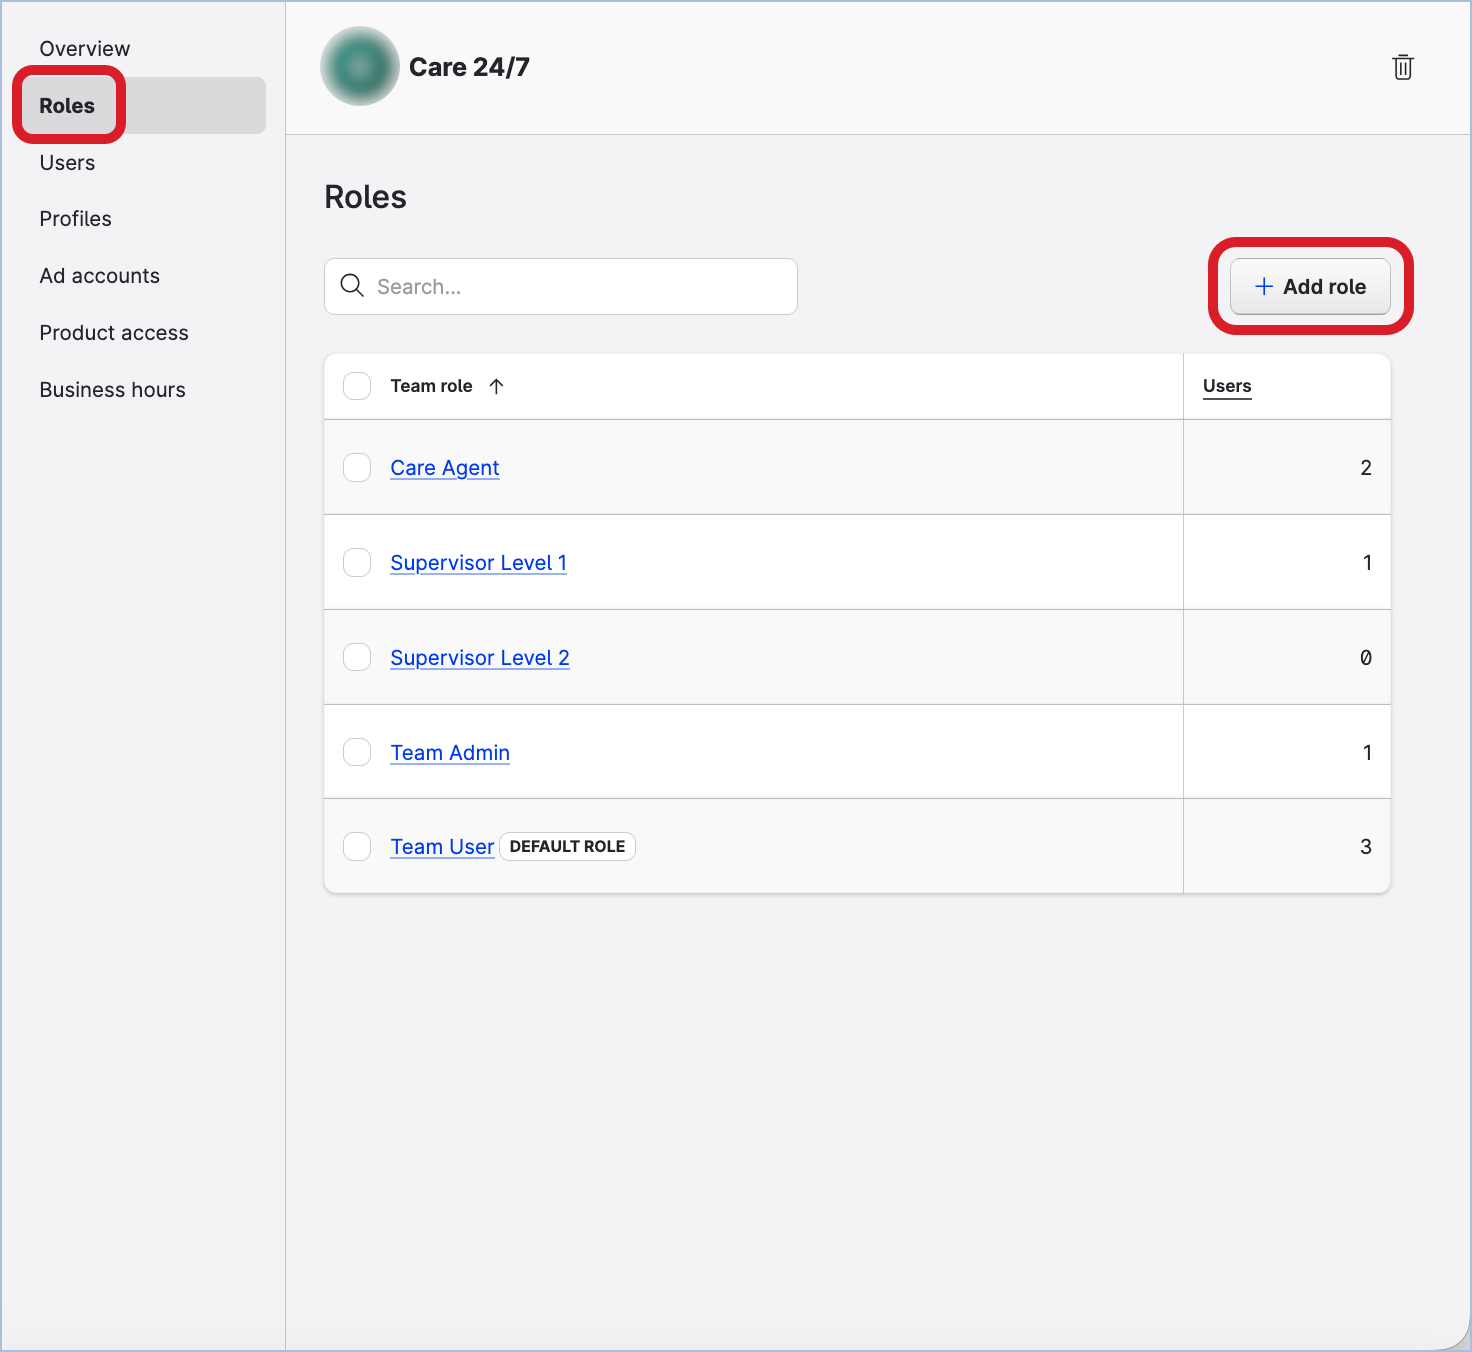This screenshot has width=1472, height=1352.
Task: Open Profiles from the sidebar
Action: click(x=75, y=219)
